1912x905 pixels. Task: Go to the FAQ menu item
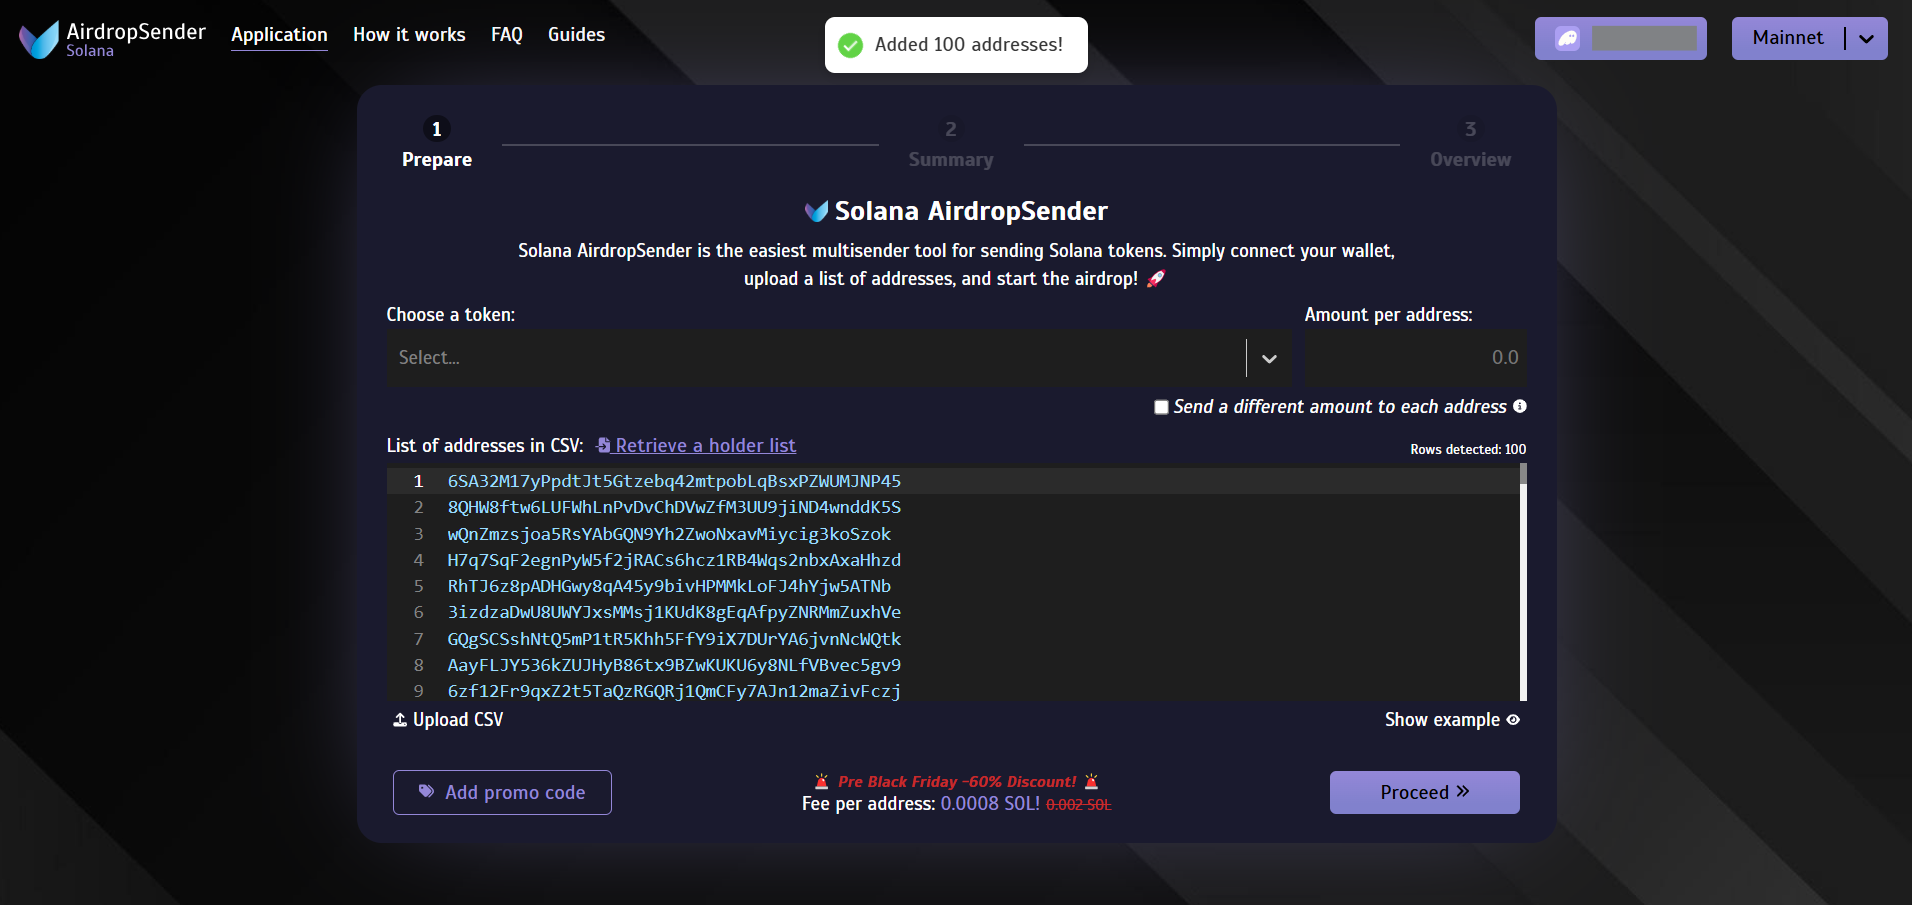506,35
